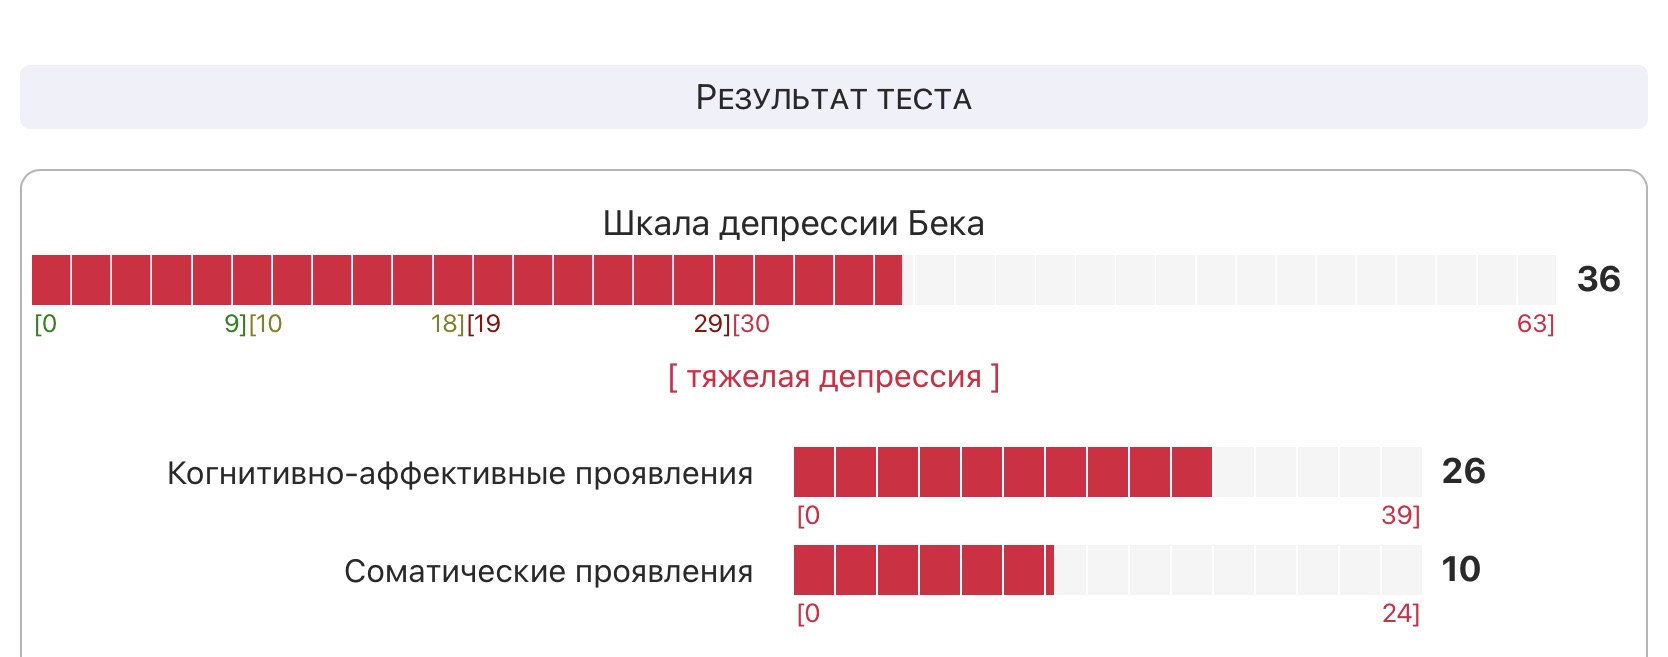Viewport: 1668px width, 657px height.
Task: Click the red filled part of the Beck scale bar
Action: click(x=466, y=280)
